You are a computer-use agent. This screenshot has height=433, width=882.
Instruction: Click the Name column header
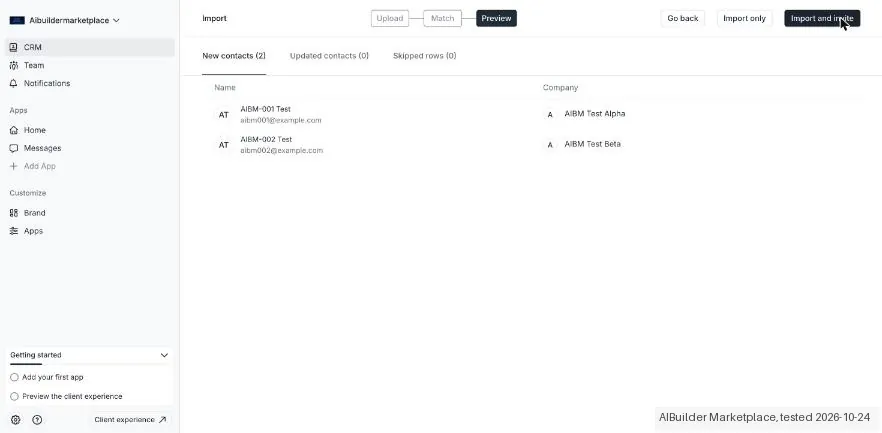pos(225,88)
